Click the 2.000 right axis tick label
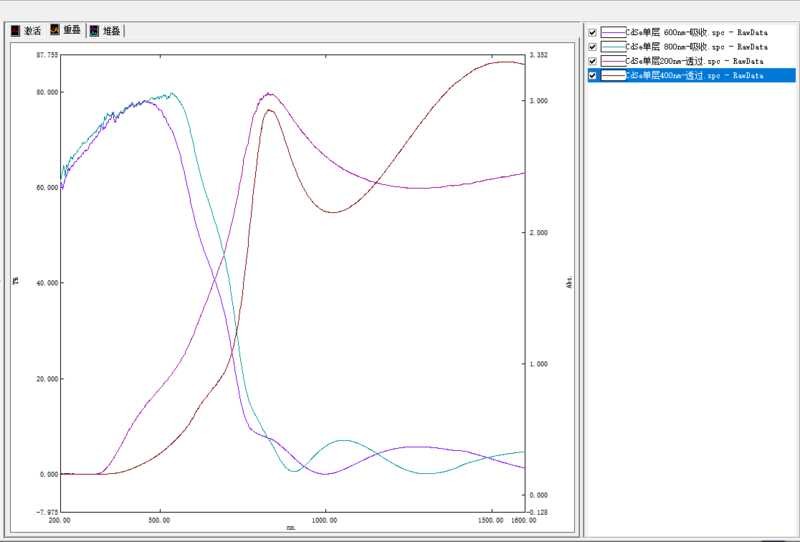Viewport: 800px width, 542px height. [539, 232]
